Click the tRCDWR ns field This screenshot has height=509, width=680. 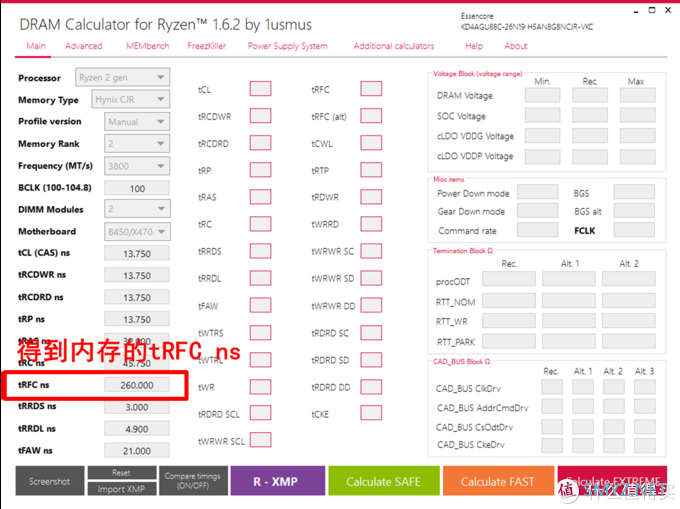coord(137,275)
